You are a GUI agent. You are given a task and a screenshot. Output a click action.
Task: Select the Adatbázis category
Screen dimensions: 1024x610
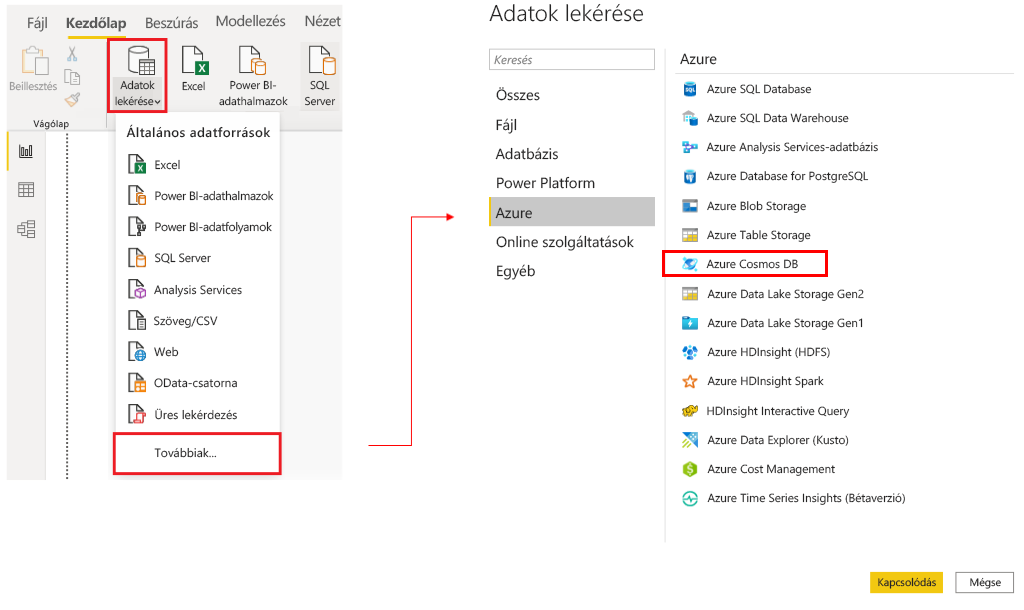point(571,154)
